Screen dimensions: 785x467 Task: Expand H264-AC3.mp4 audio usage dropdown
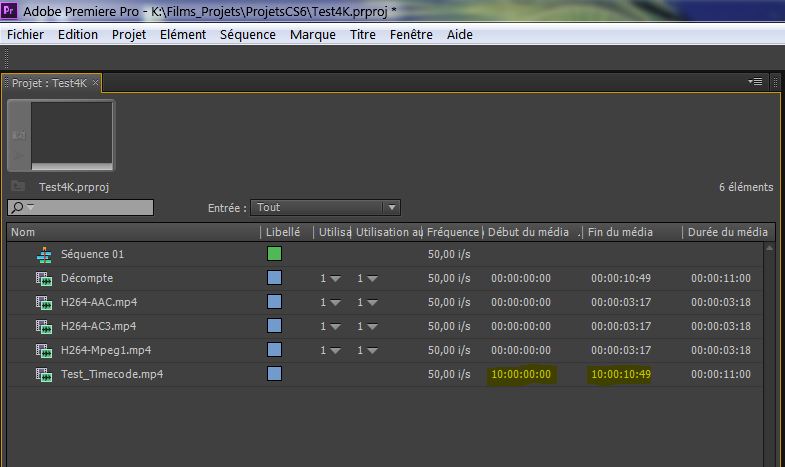[372, 327]
